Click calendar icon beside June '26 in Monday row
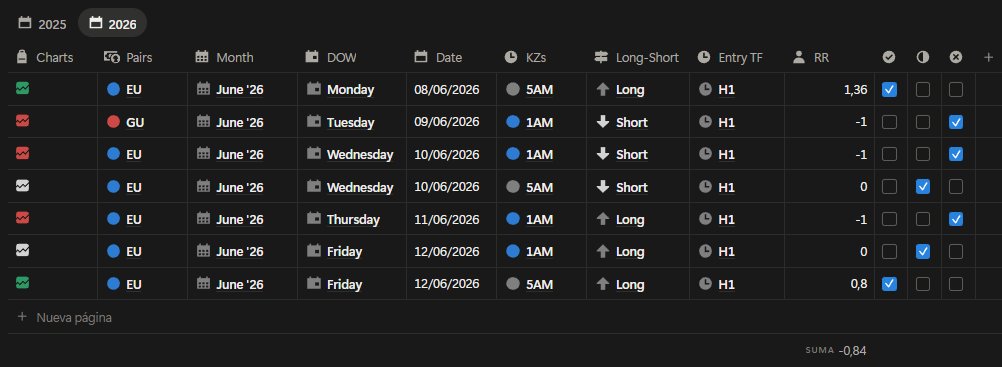Image resolution: width=1002 pixels, height=367 pixels. tap(203, 89)
